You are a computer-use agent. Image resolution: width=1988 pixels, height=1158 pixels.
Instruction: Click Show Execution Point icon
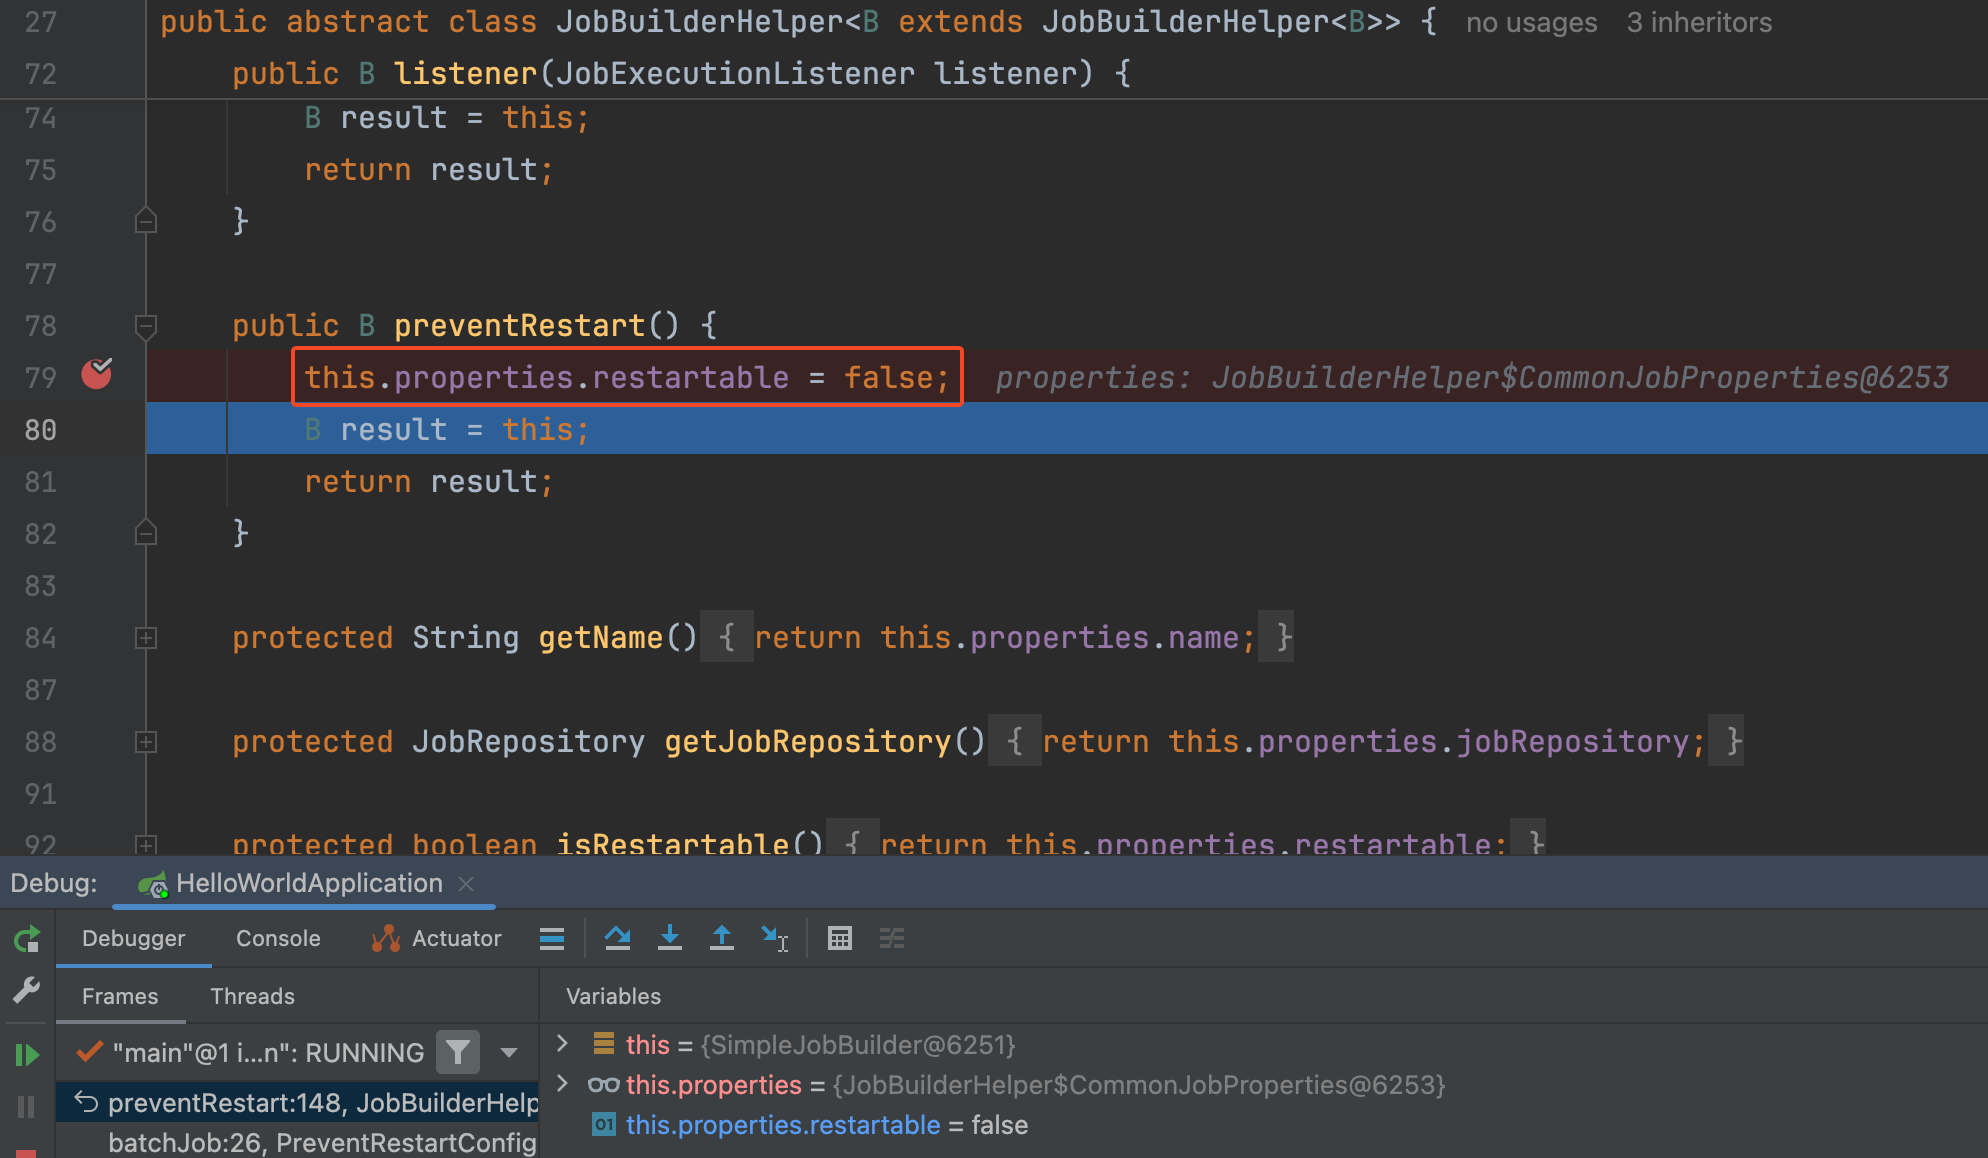pos(552,938)
